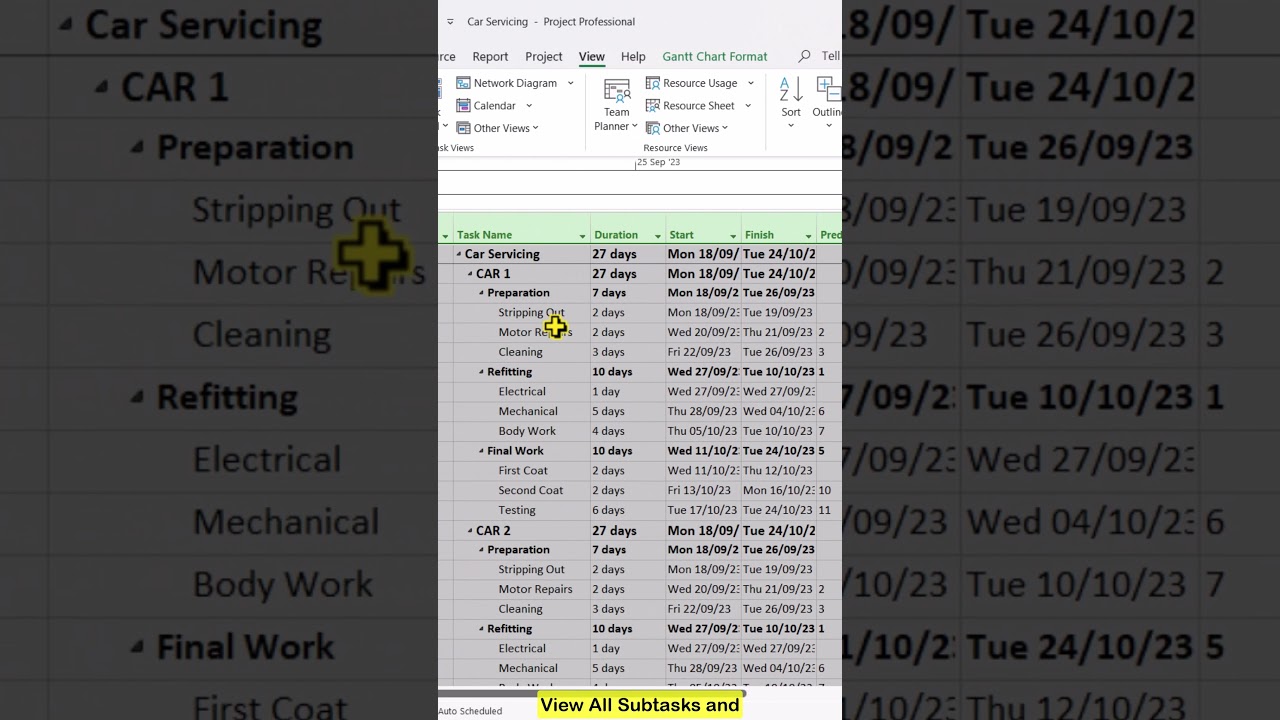The height and width of the screenshot is (720, 1280).
Task: Switch to the Project tab
Action: [x=544, y=57]
